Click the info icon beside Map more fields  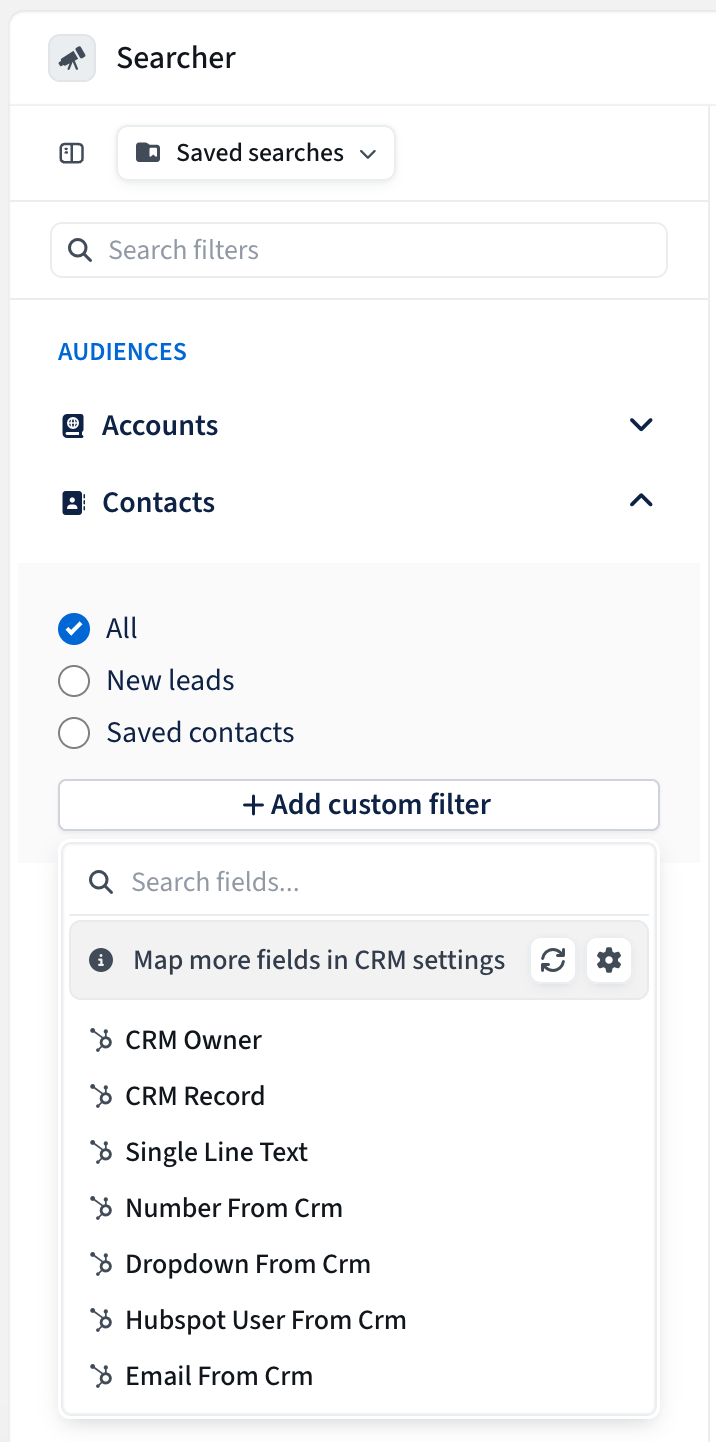[100, 961]
